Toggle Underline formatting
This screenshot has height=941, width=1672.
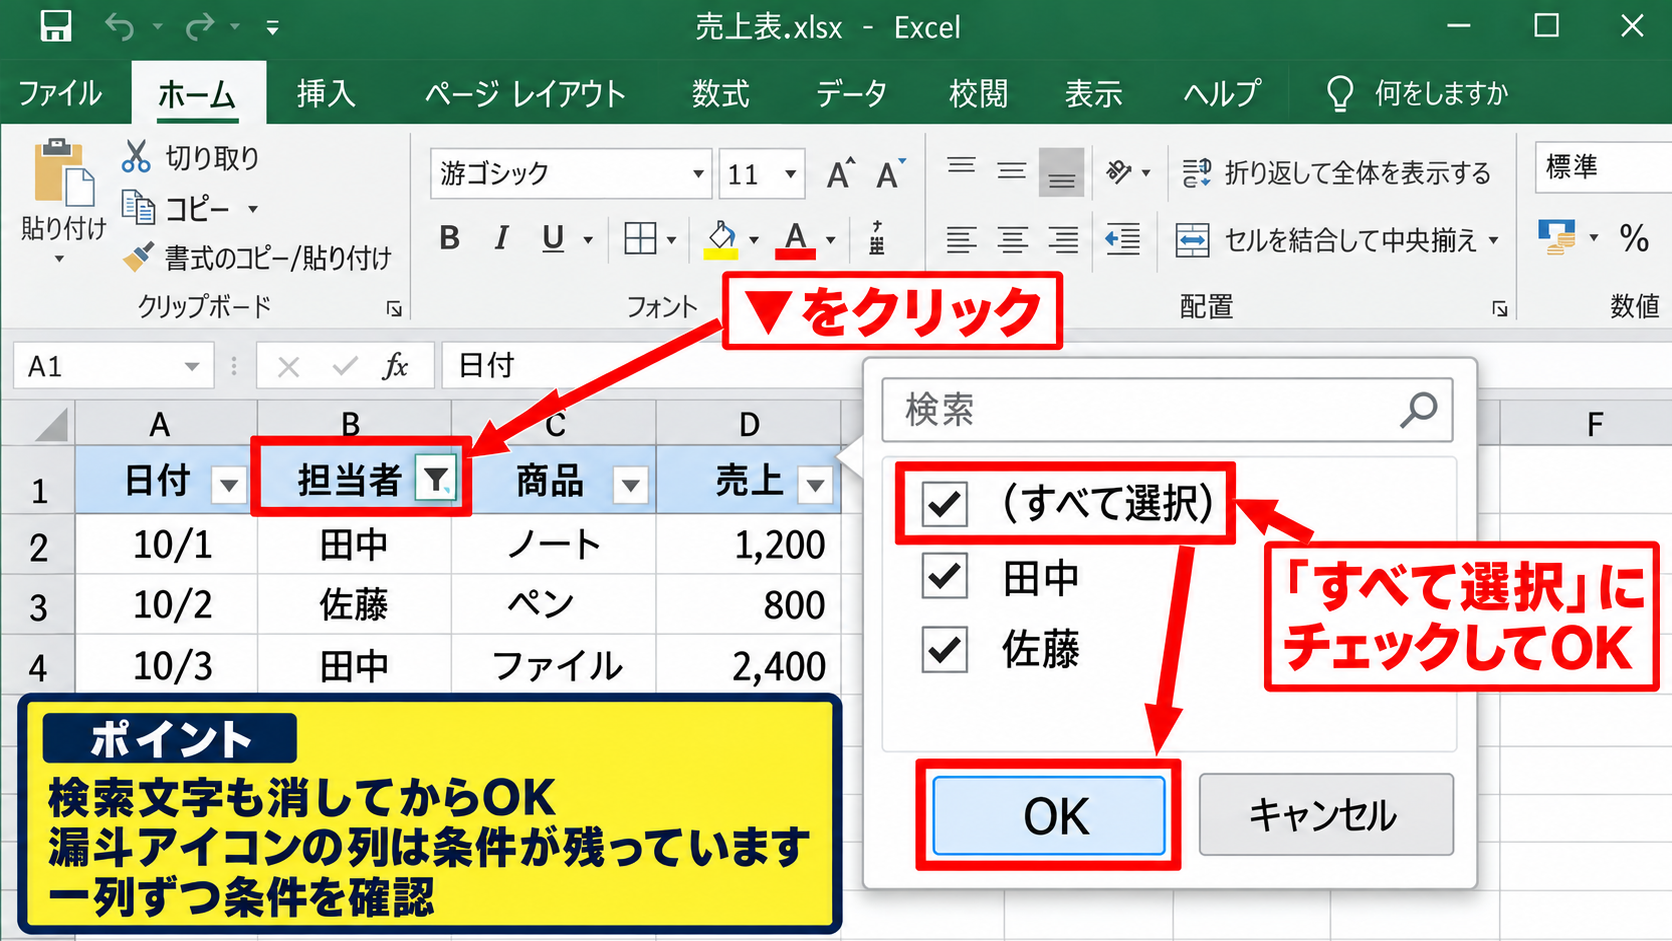553,238
